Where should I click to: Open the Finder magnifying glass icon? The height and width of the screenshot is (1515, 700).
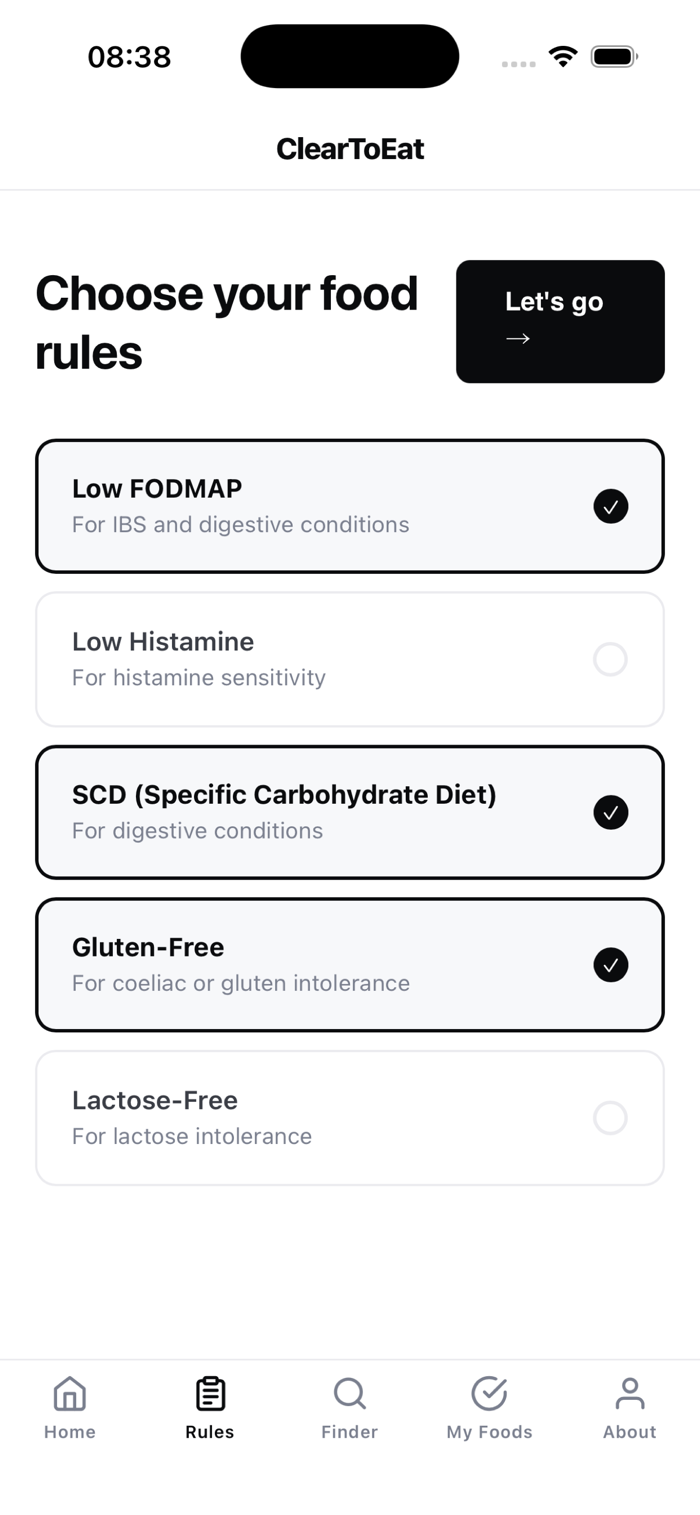point(350,1392)
